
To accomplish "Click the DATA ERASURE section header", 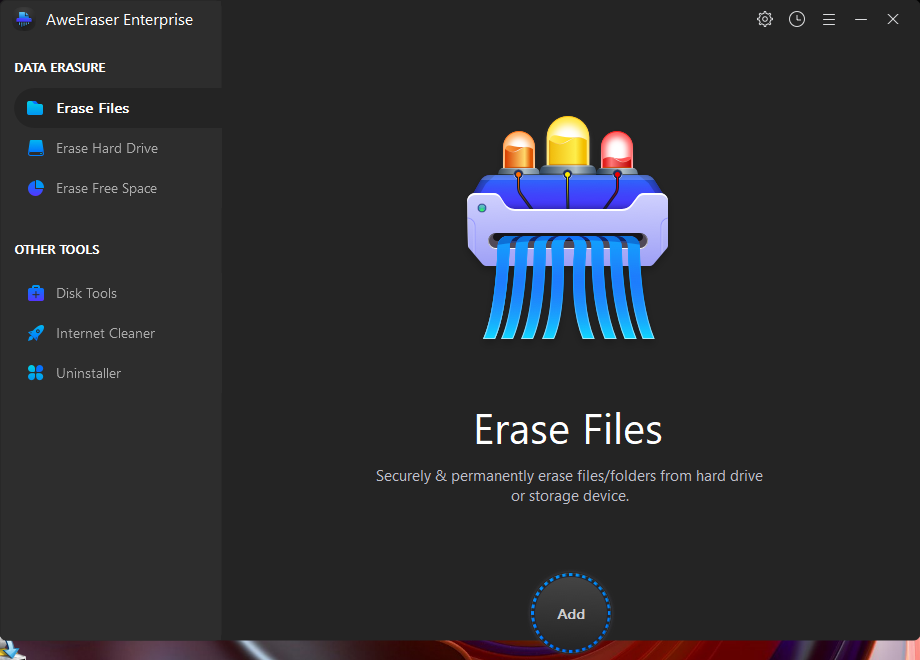I will [x=60, y=67].
